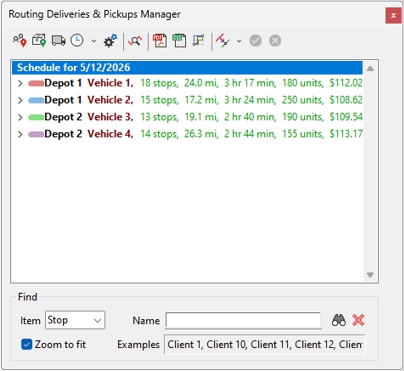Click into the Name input field

(243, 320)
